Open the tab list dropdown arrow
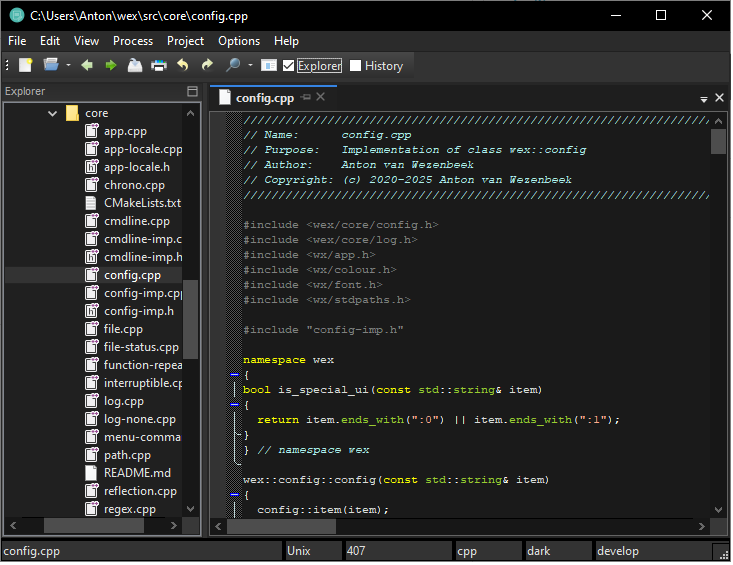This screenshot has height=565, width=733. [x=704, y=99]
